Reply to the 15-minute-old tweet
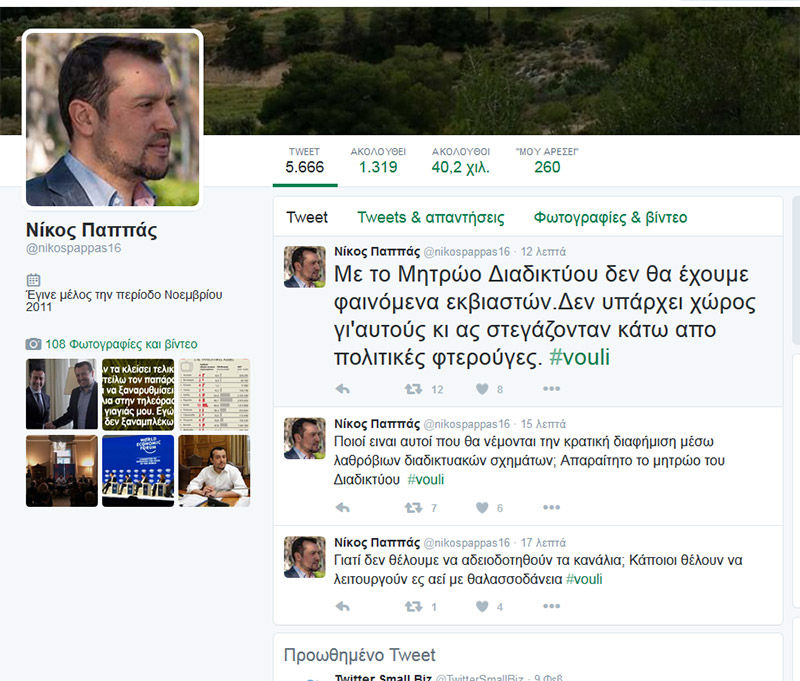This screenshot has height=681, width=800. [342, 507]
